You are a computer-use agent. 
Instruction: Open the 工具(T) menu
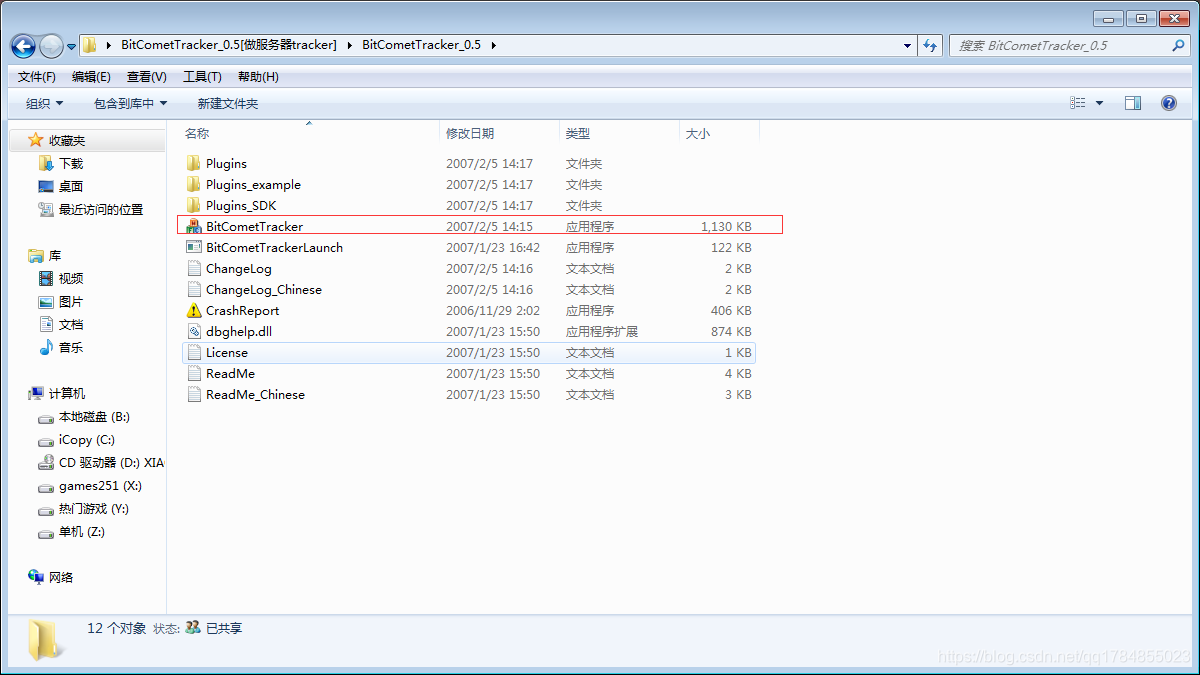click(x=202, y=76)
